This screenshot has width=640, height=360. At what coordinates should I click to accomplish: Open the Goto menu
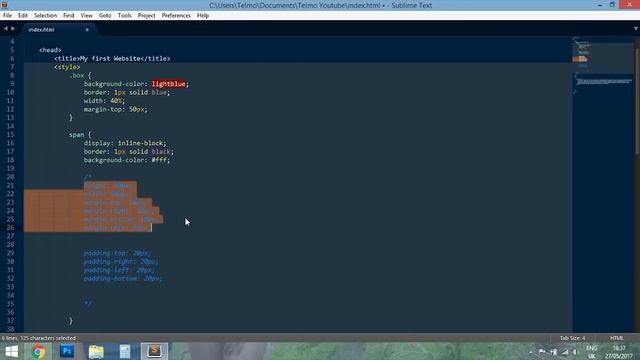pos(105,16)
